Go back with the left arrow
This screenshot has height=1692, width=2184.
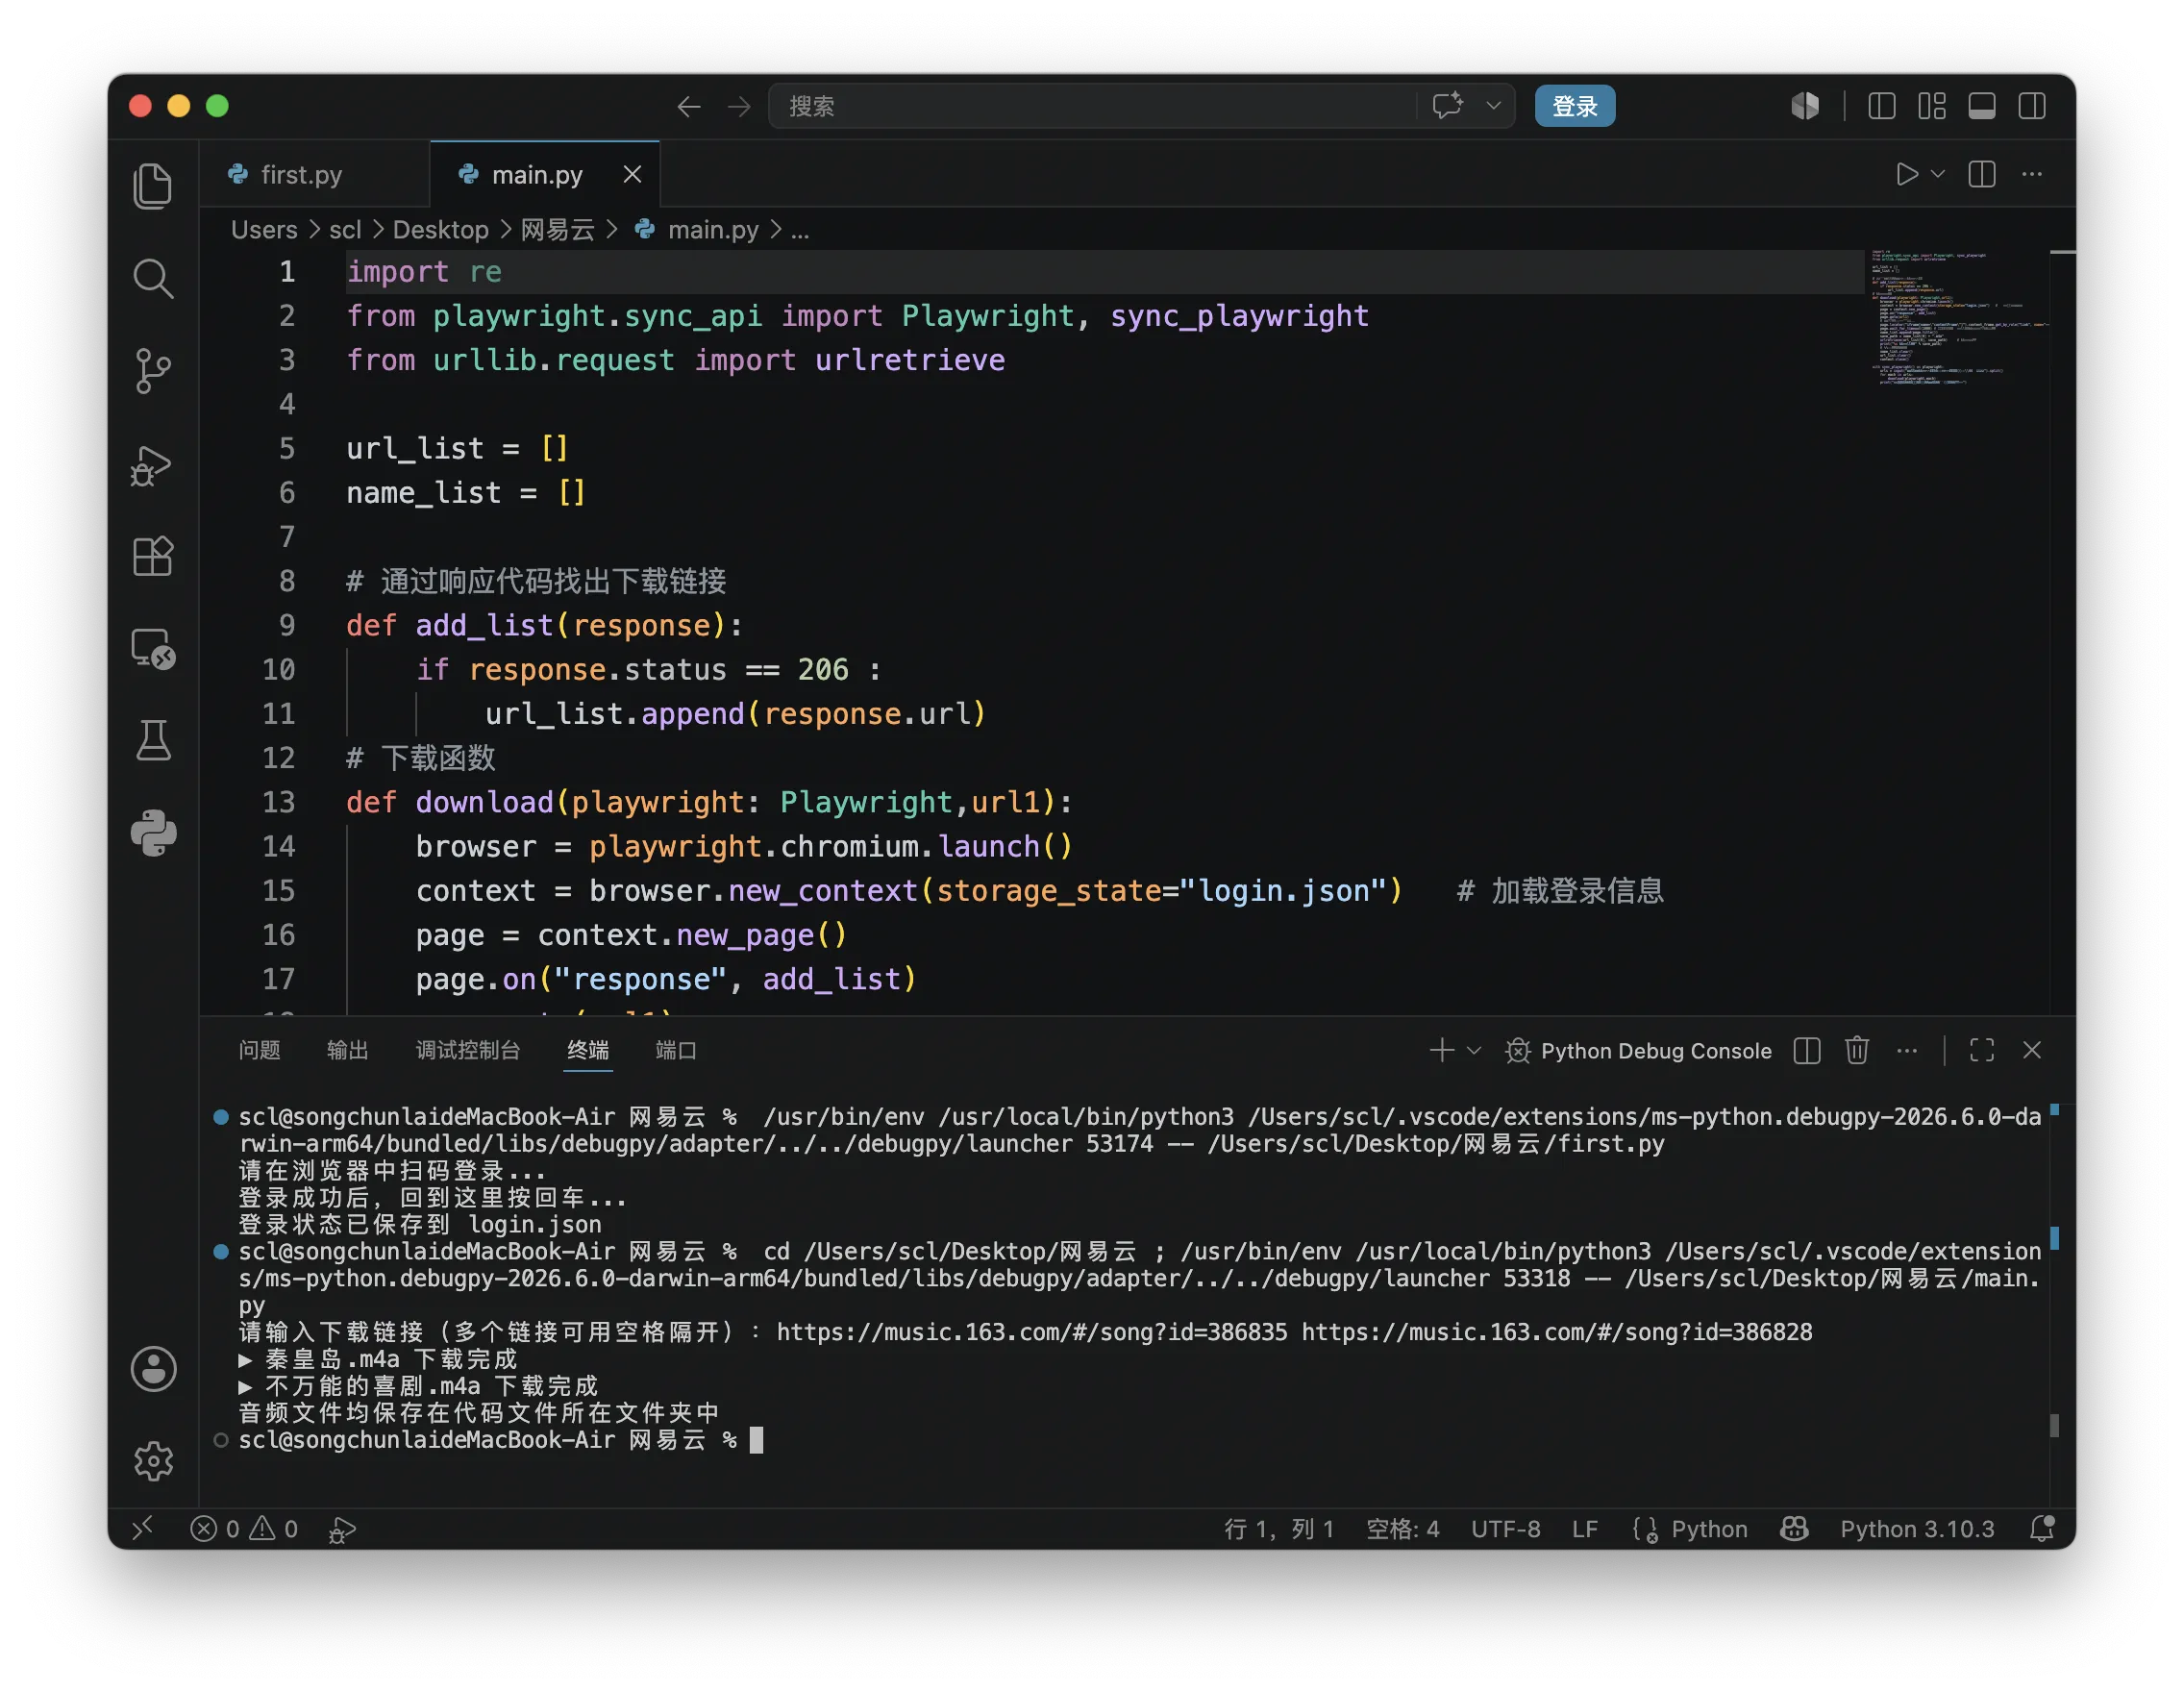[689, 106]
